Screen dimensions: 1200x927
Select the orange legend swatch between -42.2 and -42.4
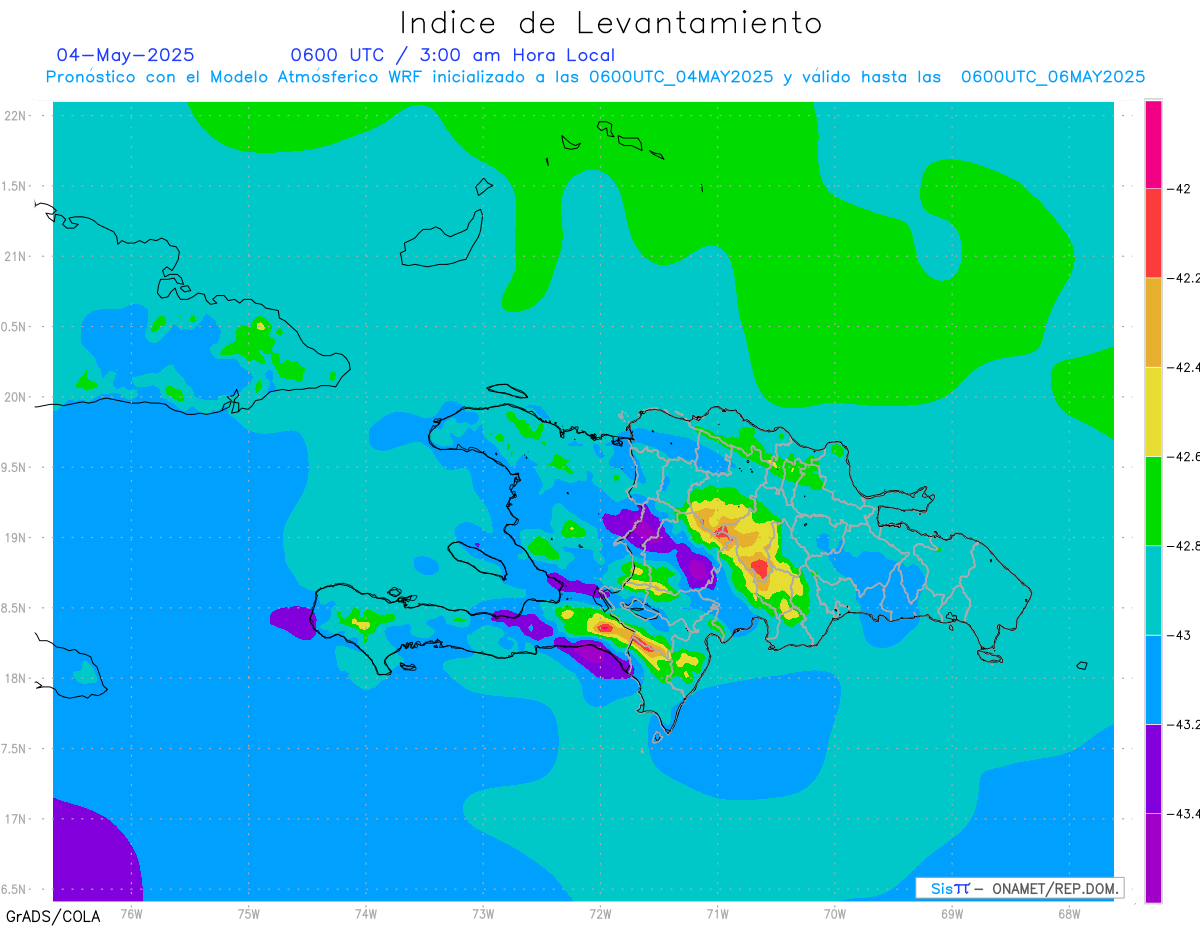pos(1153,322)
